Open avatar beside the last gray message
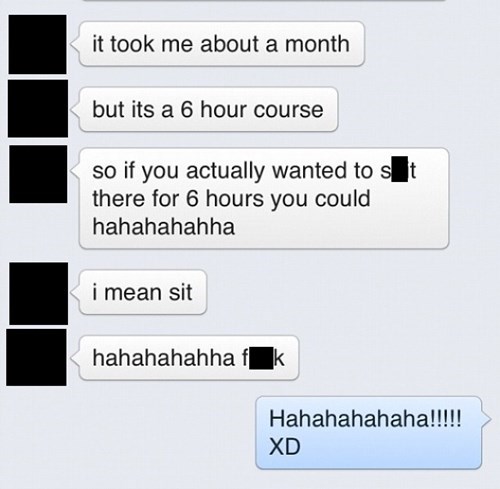This screenshot has height=489, width=500. [36, 357]
